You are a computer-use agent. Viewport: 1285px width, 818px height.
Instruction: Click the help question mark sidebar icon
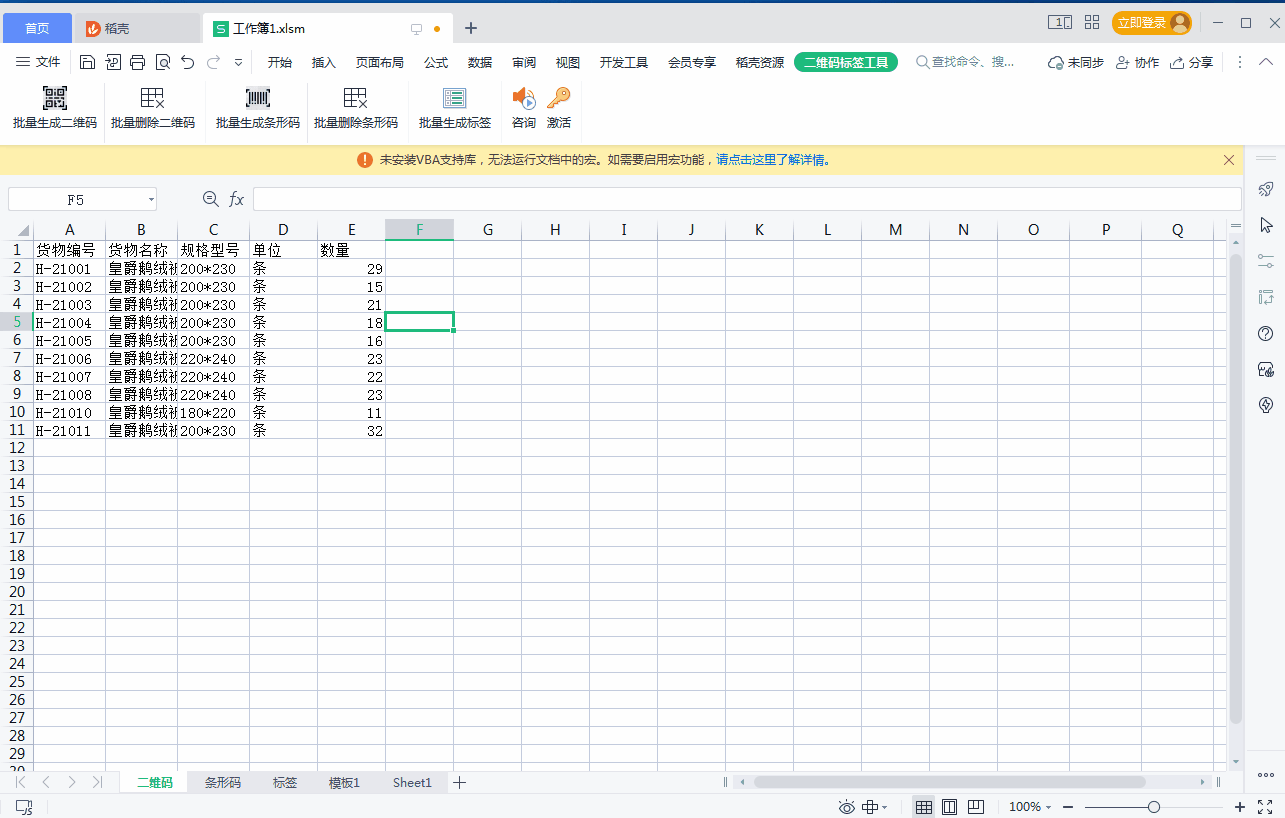tap(1266, 333)
